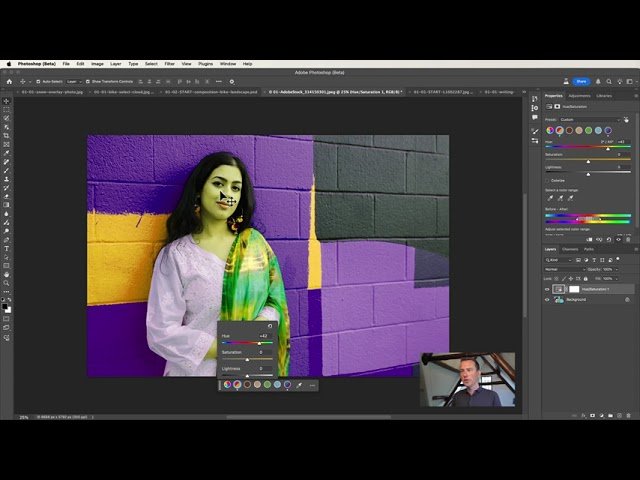Open the Apple menu

coord(9,64)
